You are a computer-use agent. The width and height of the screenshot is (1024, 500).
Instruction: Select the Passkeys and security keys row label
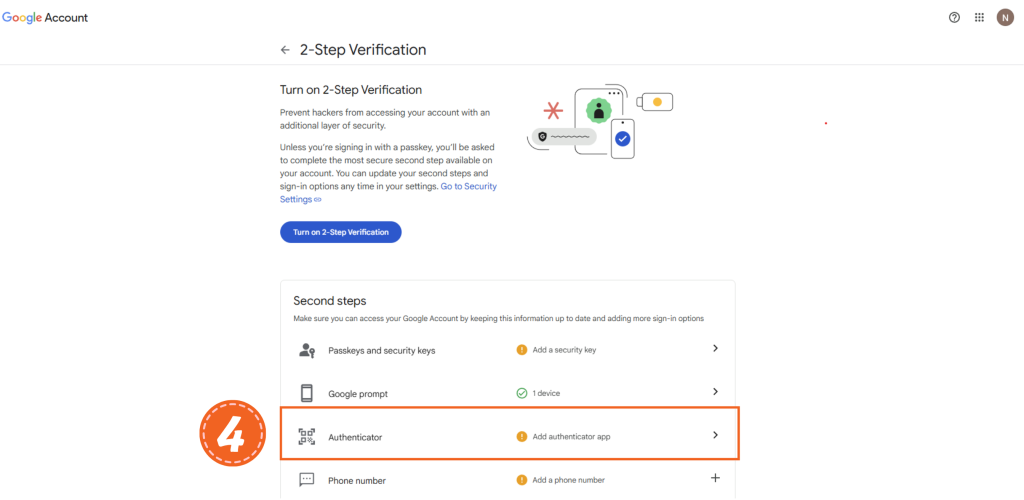click(x=381, y=351)
